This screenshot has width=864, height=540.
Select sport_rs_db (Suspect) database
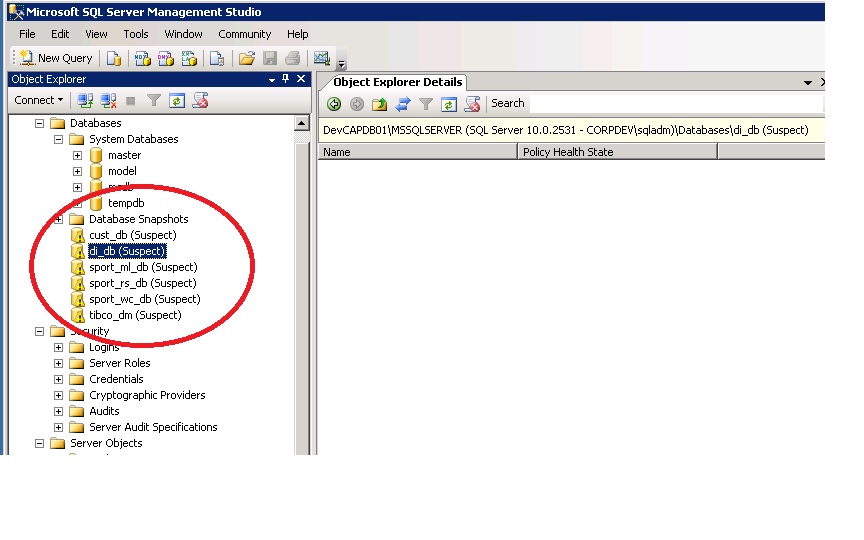coord(143,283)
